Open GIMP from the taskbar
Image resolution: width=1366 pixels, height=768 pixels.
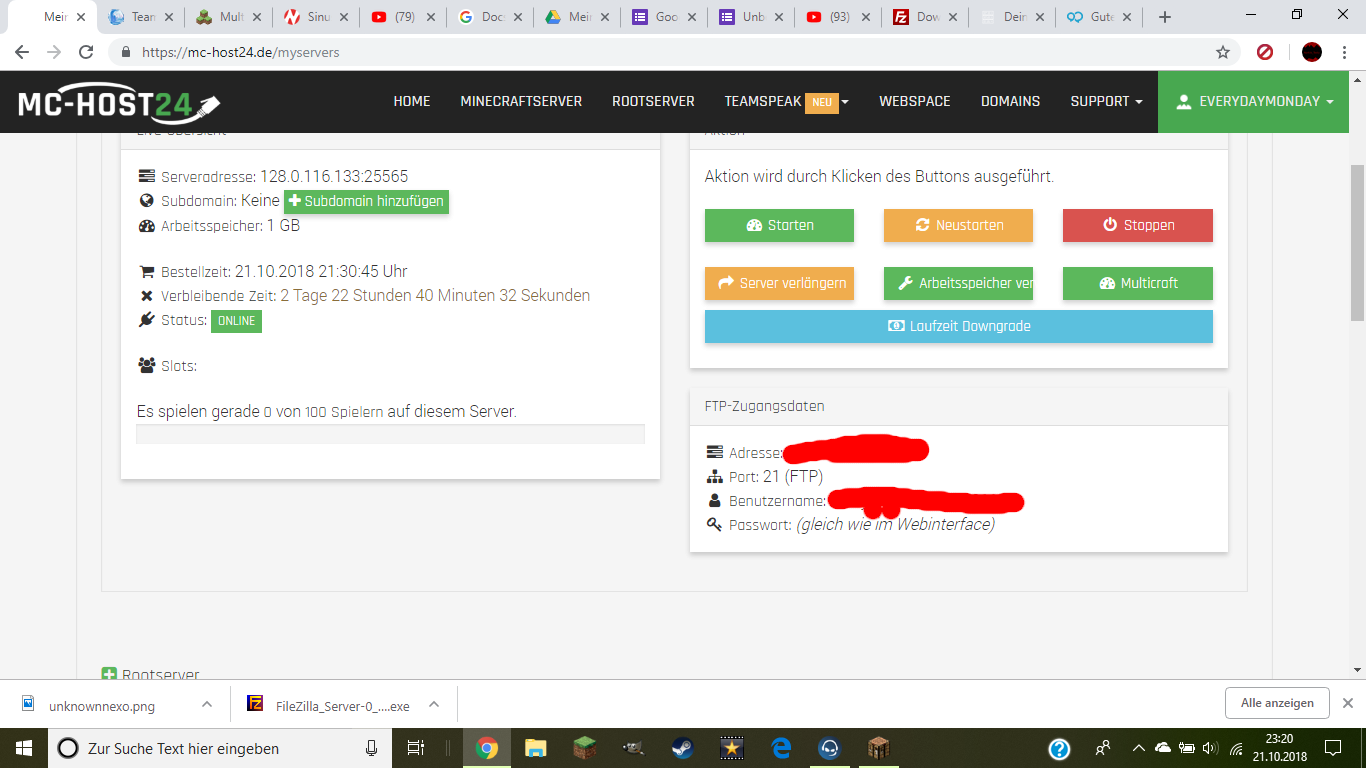click(x=634, y=748)
